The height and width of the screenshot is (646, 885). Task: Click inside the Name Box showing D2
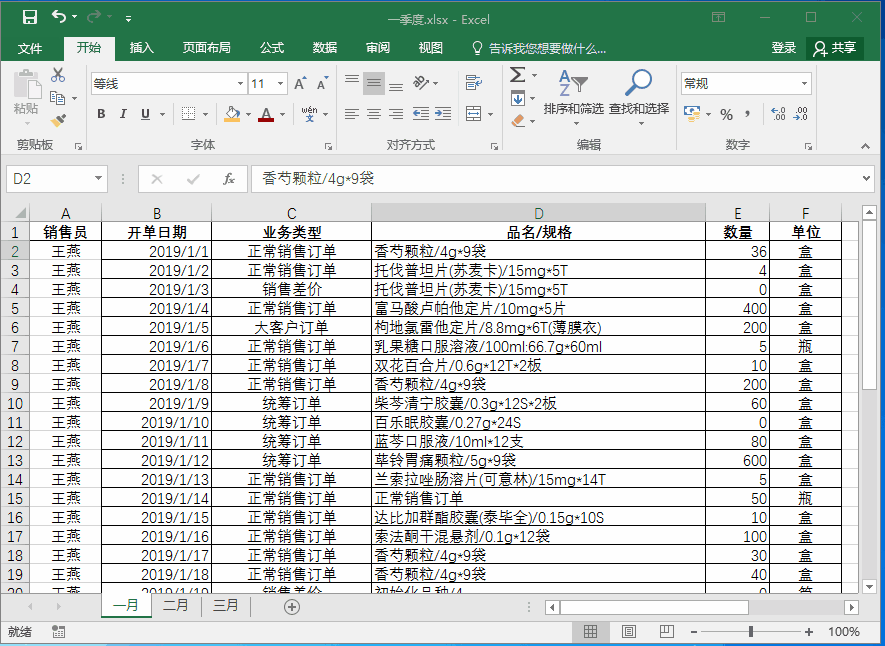[x=50, y=179]
